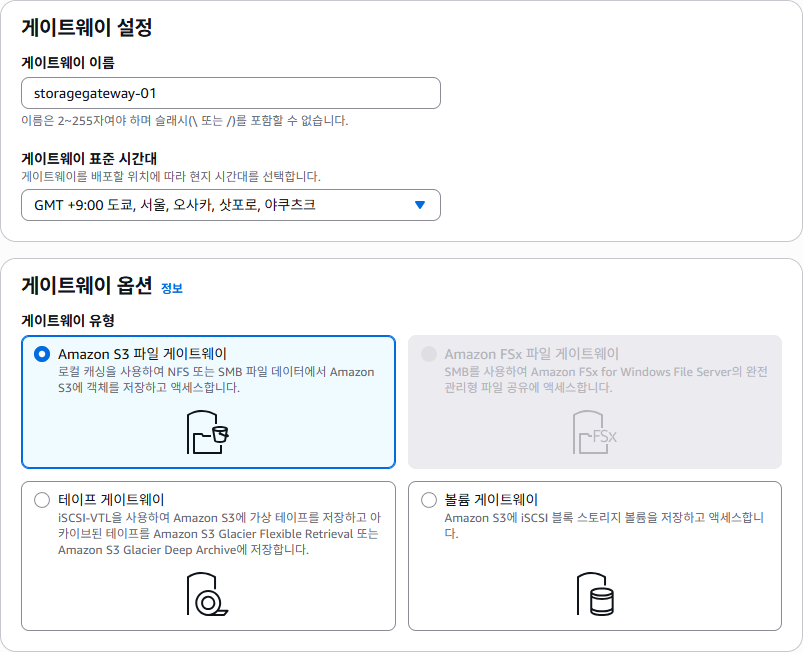The width and height of the screenshot is (803, 652).
Task: Click the 게이트웨이 이름 label
Action: point(68,62)
